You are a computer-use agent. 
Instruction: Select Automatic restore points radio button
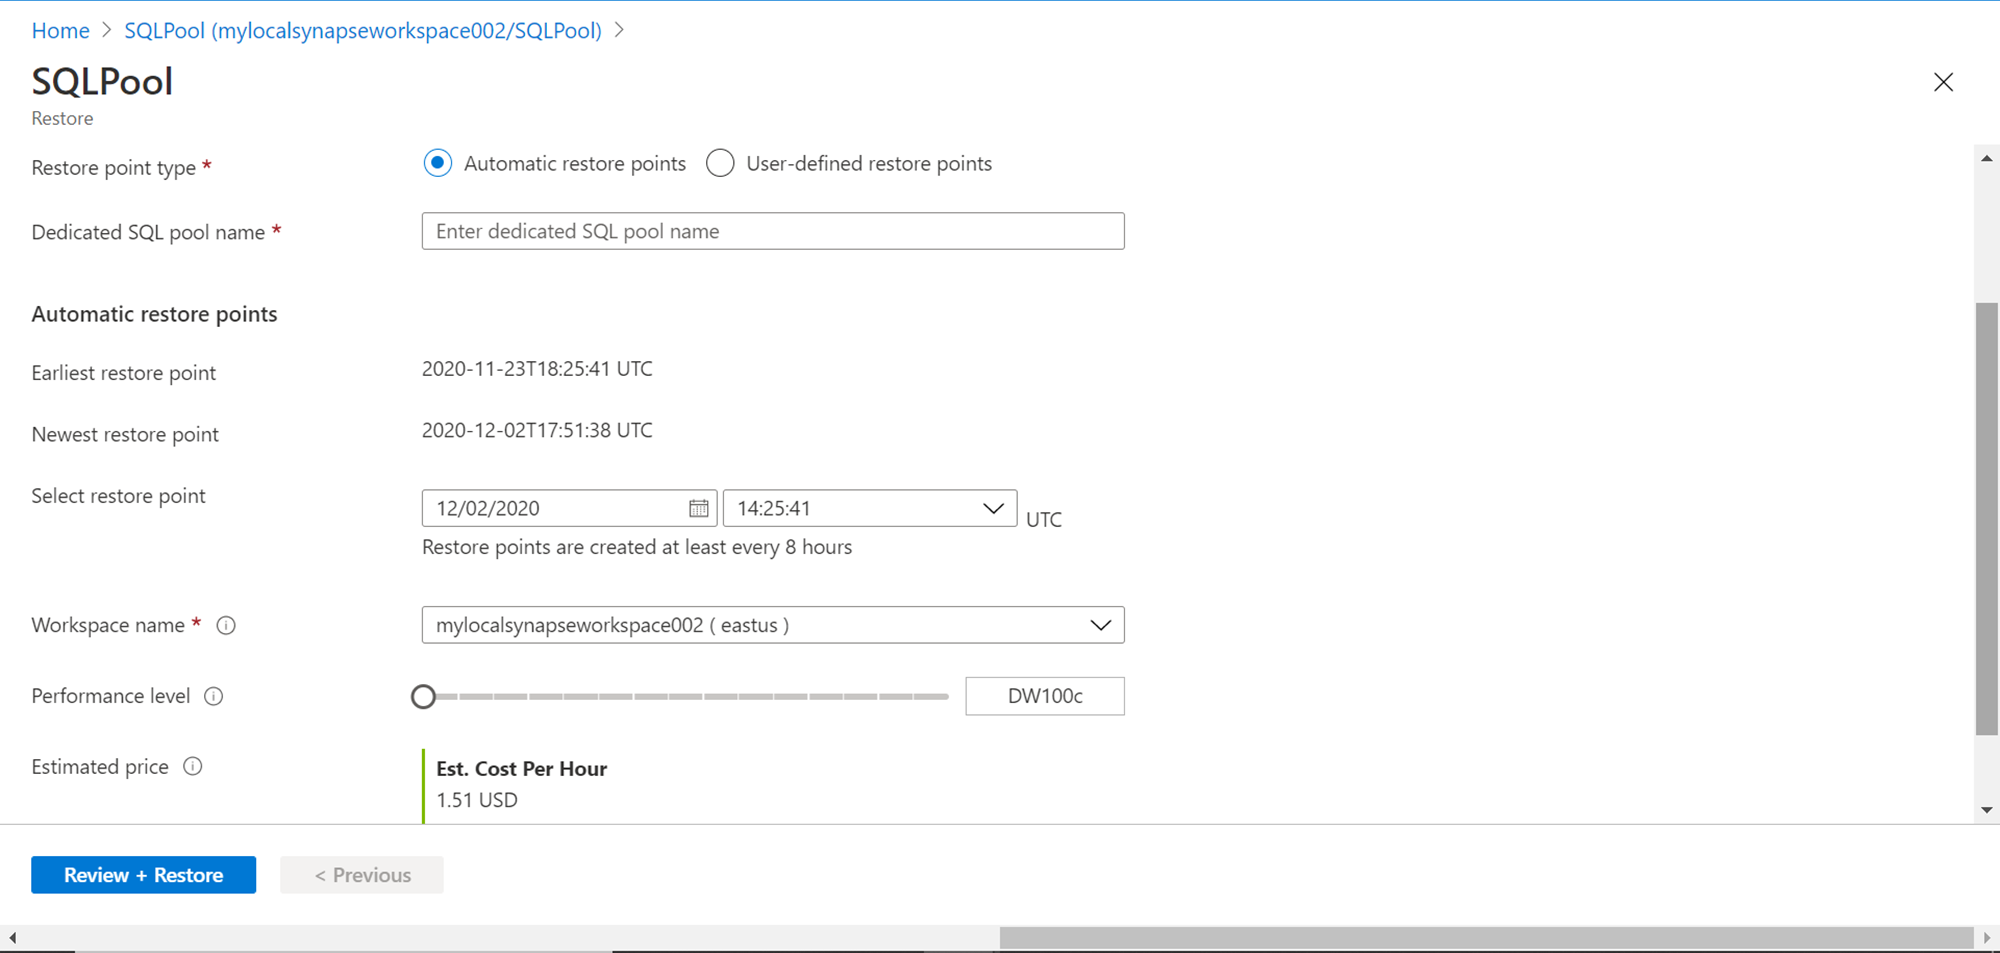click(438, 163)
